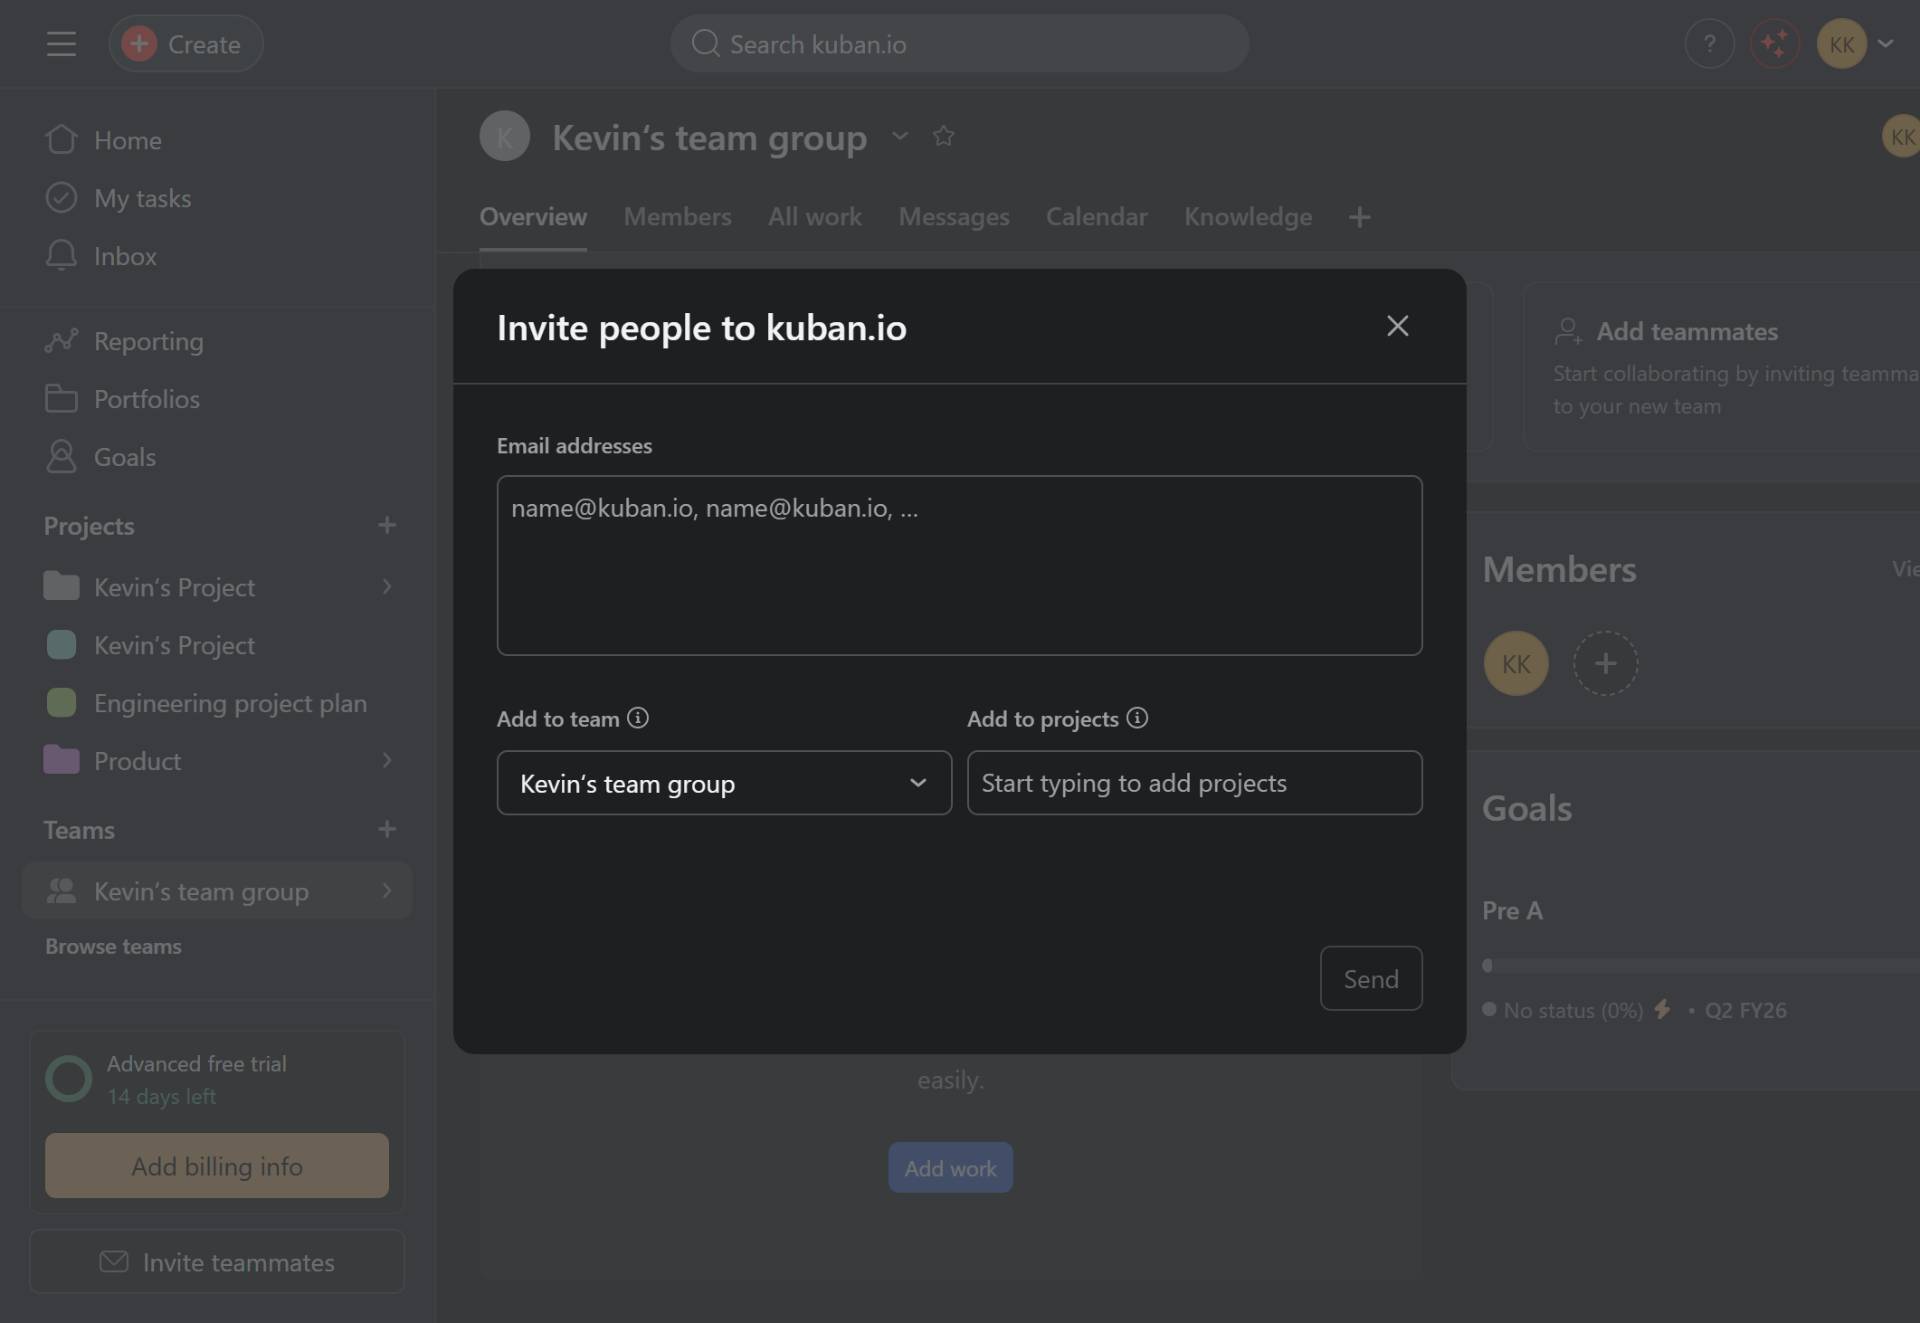Click Add teammates card
This screenshot has width=1920, height=1323.
click(x=1720, y=367)
